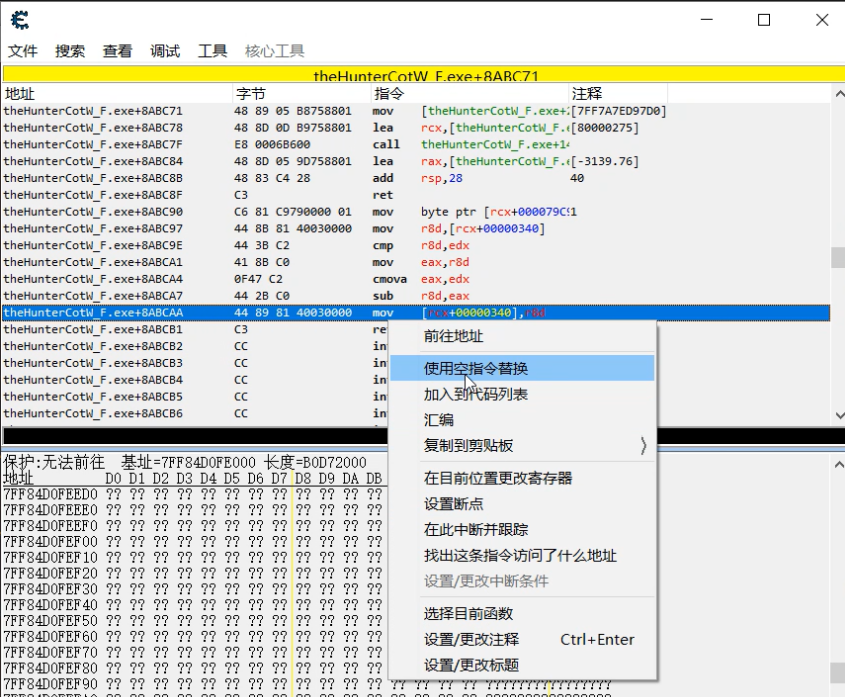Maximize the memory viewer window

click(x=764, y=20)
